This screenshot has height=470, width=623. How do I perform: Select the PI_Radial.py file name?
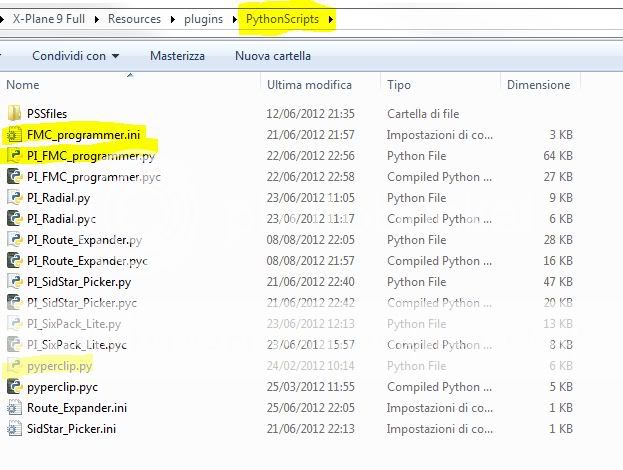click(58, 198)
